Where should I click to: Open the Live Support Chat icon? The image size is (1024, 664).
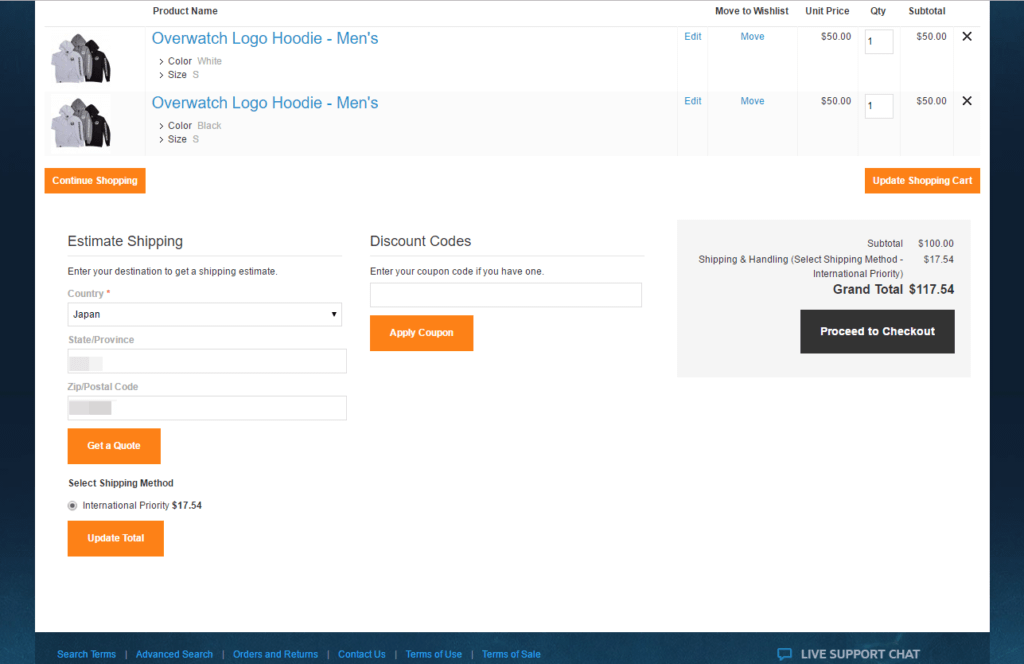[x=784, y=654]
